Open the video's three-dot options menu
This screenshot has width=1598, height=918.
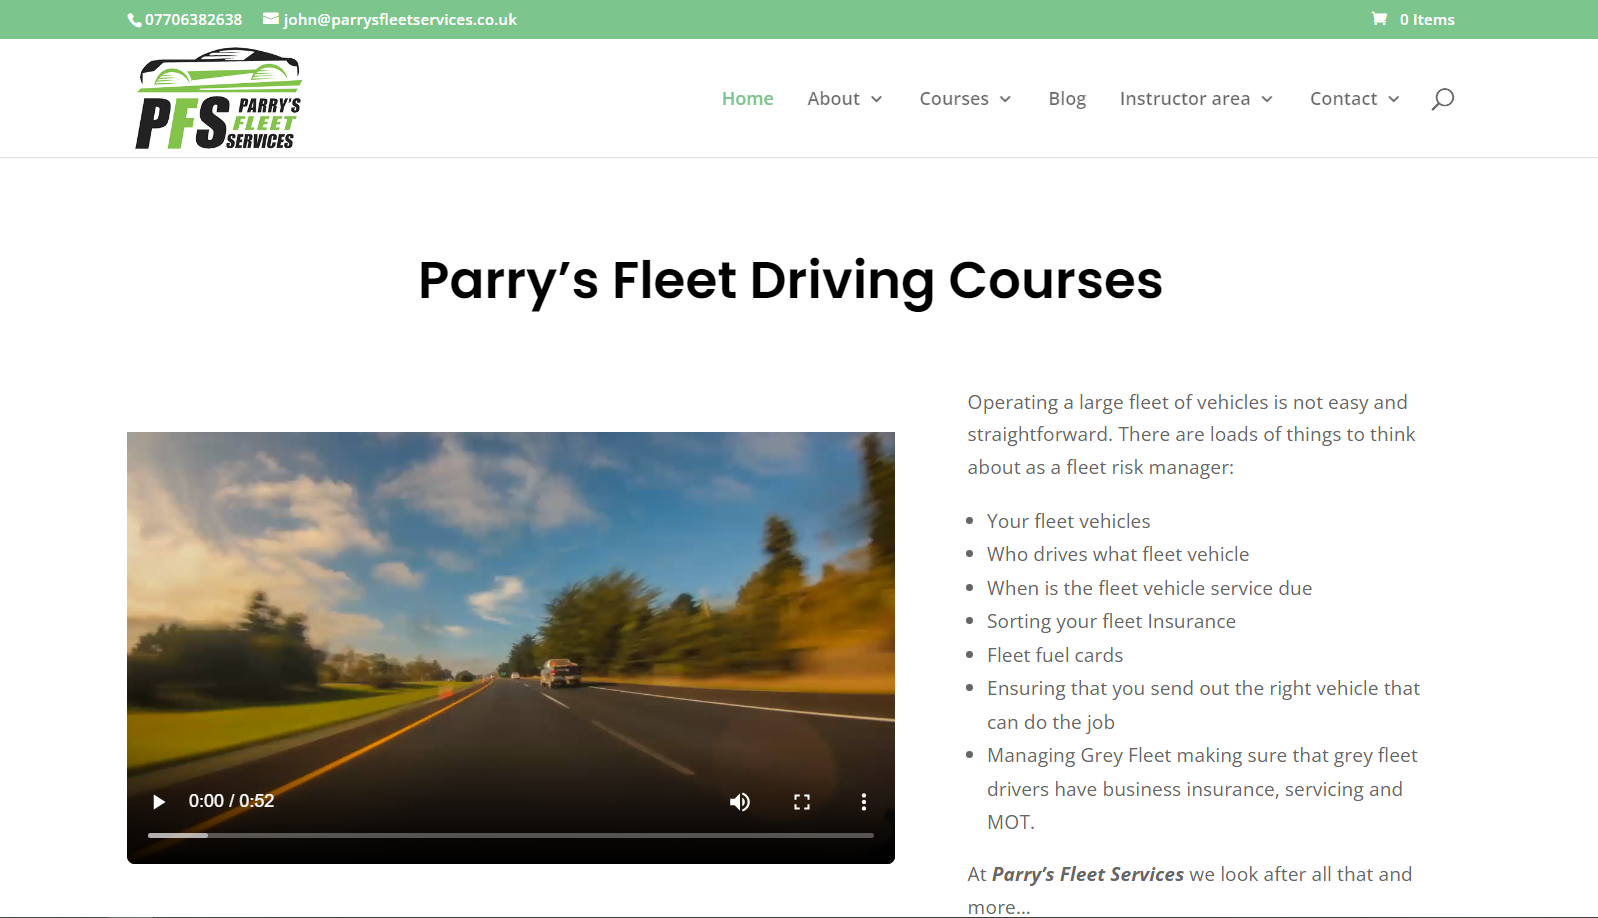[864, 802]
